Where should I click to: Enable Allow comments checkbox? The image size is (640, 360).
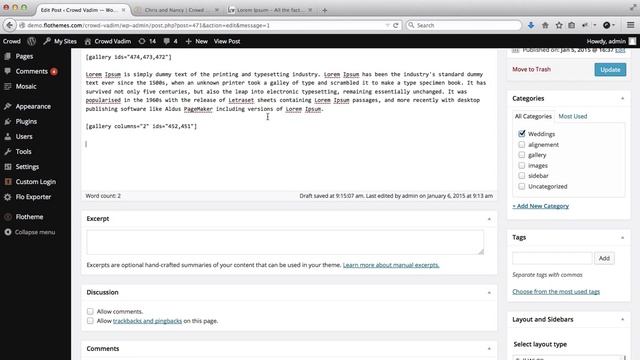coord(90,311)
